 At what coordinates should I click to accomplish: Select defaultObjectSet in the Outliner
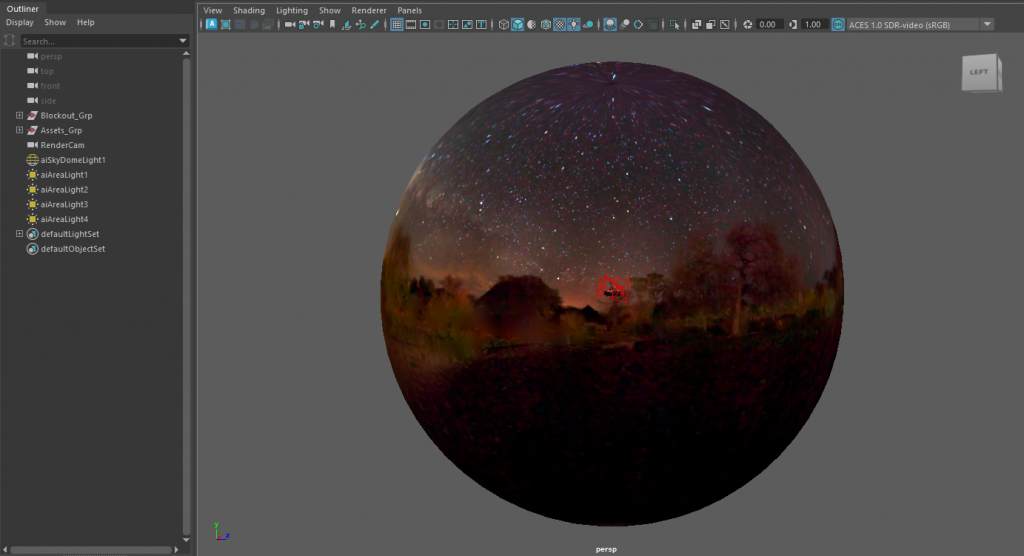point(72,248)
